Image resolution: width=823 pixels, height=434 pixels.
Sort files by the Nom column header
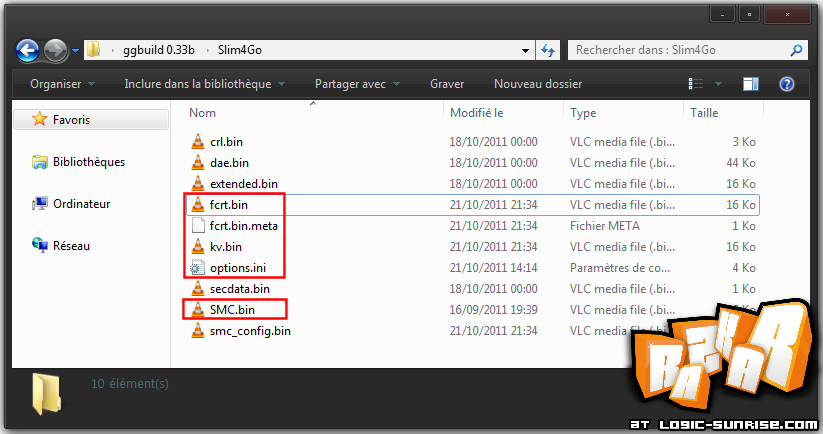pyautogui.click(x=203, y=113)
